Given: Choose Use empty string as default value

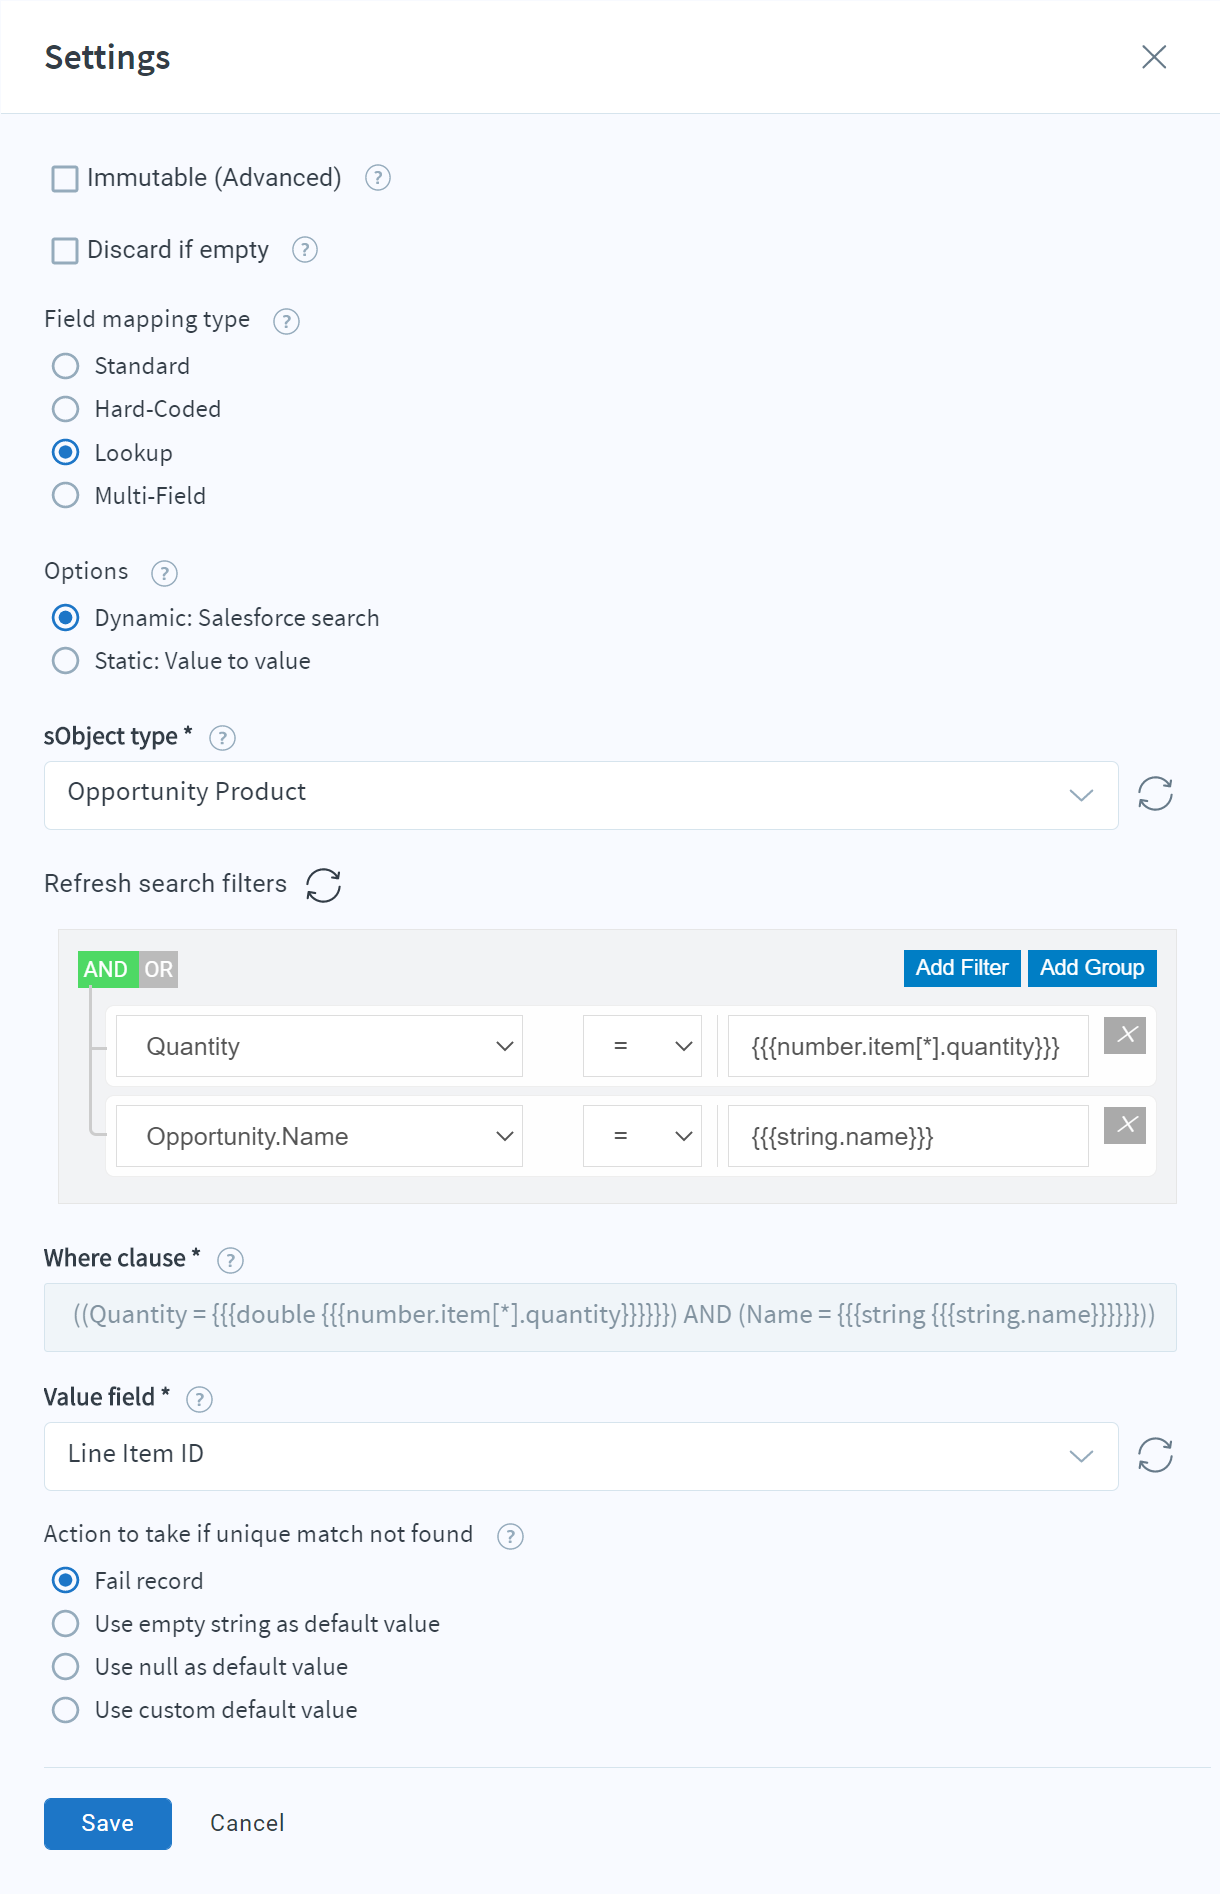Looking at the screenshot, I should [65, 1624].
